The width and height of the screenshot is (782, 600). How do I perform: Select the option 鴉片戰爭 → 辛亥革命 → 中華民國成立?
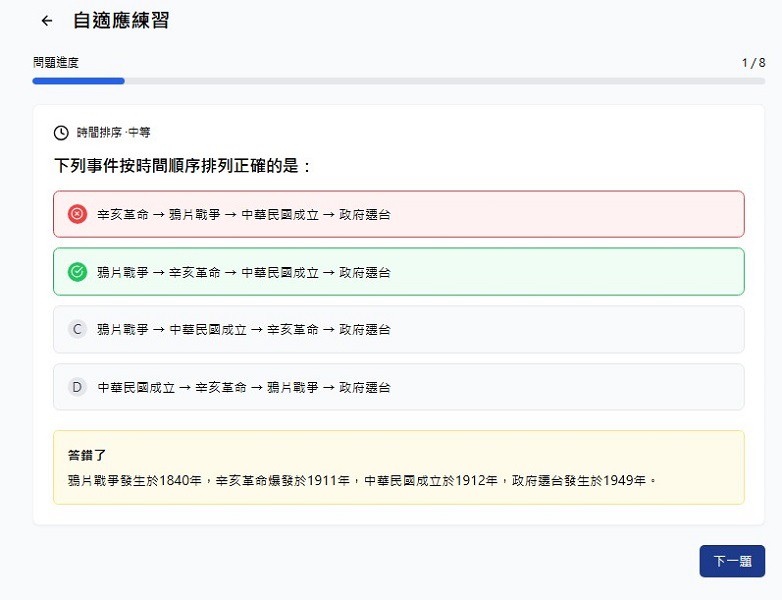pos(400,272)
